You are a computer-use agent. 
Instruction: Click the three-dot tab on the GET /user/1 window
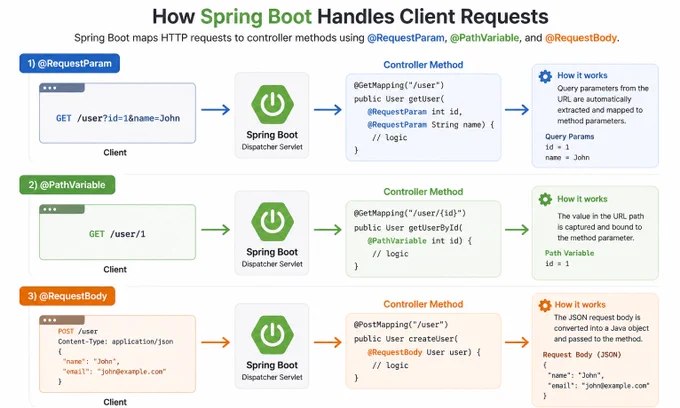[x=62, y=209]
